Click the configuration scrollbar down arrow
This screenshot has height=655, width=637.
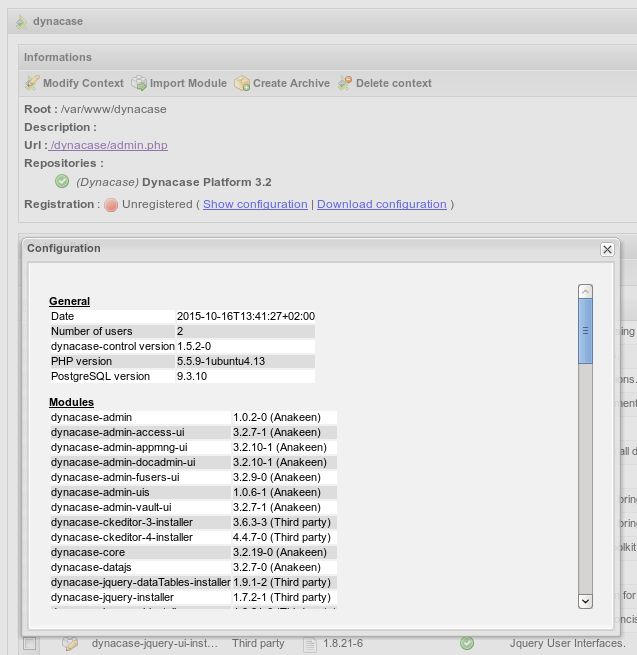click(x=585, y=601)
